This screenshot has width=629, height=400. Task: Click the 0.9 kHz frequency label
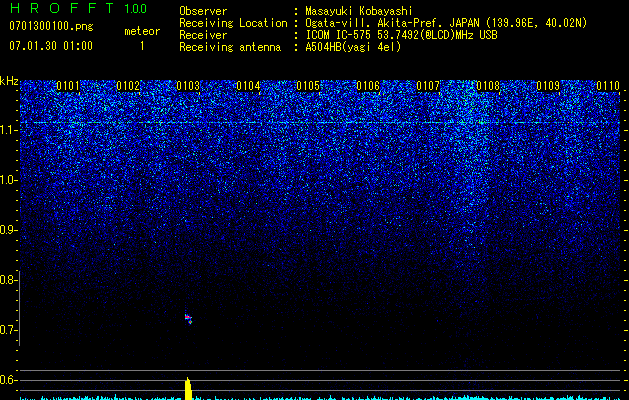click(9, 230)
